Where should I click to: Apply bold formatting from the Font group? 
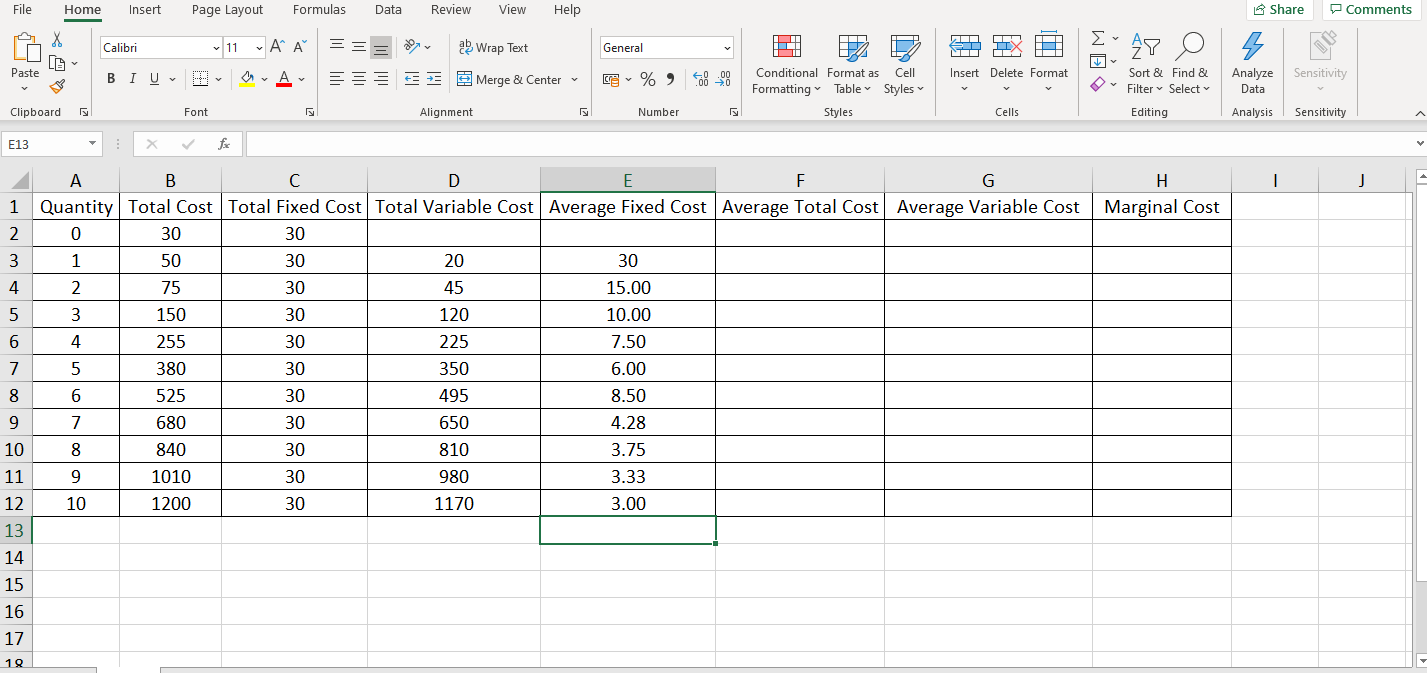pyautogui.click(x=110, y=79)
